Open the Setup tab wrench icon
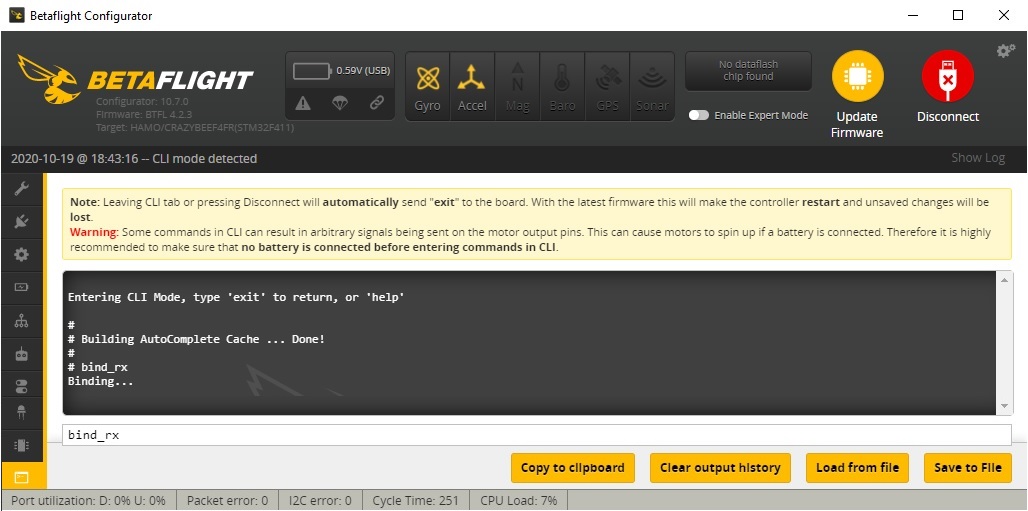This screenshot has width=1028, height=511. (22, 189)
